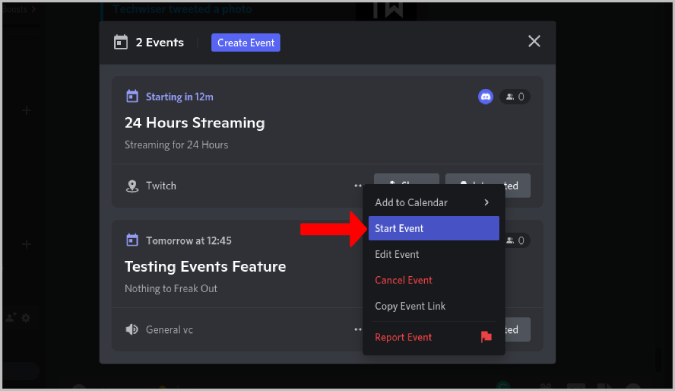Click Copy Event Link option
This screenshot has height=391, width=675.
point(433,306)
